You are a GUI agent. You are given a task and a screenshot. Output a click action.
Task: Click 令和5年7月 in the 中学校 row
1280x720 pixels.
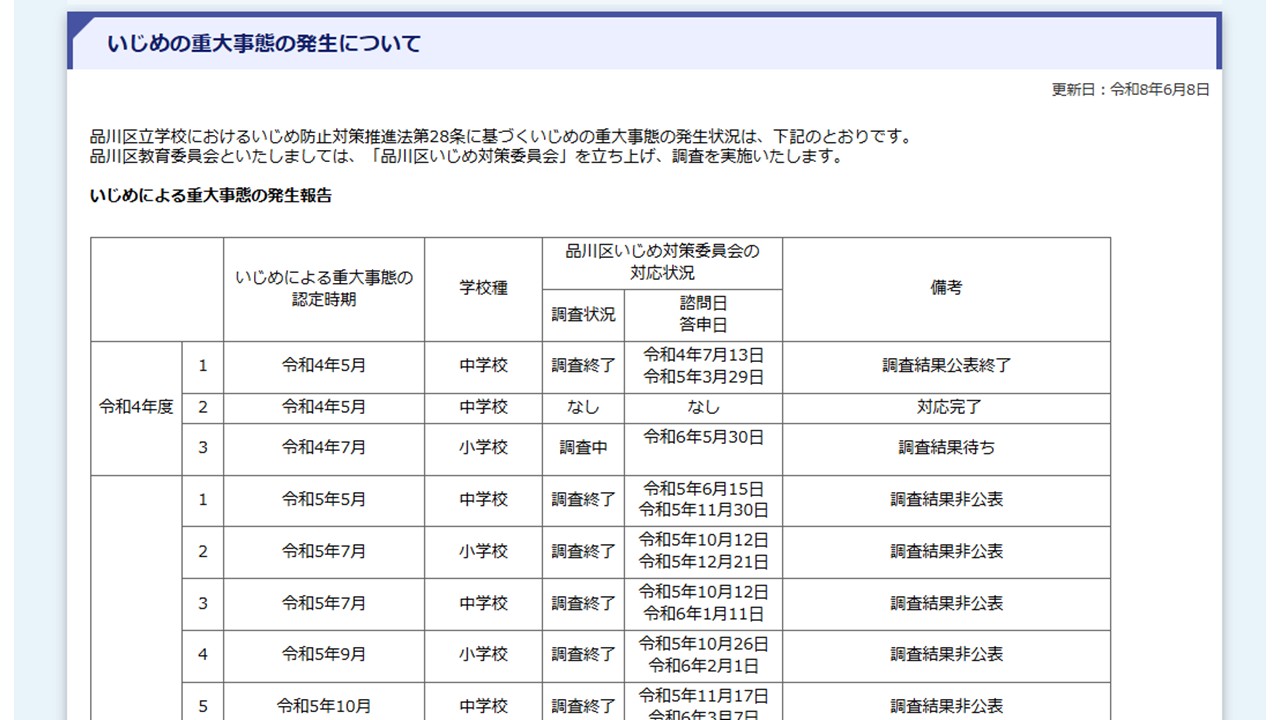click(x=324, y=603)
